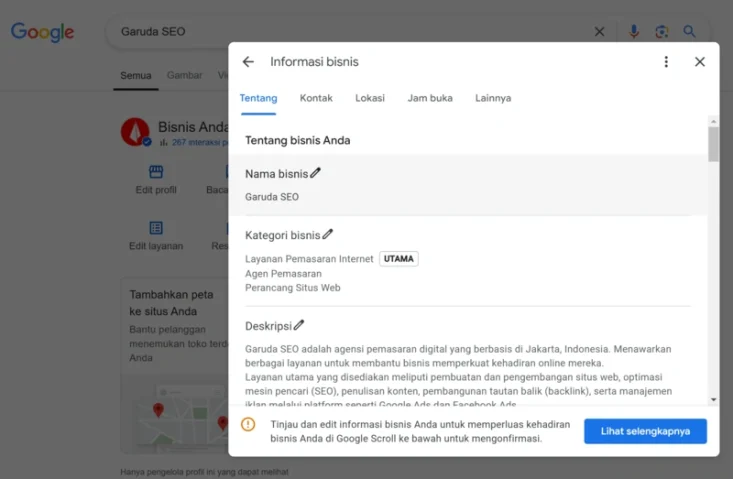Click the Tambahkan peta ke situs Anda card

click(174, 366)
